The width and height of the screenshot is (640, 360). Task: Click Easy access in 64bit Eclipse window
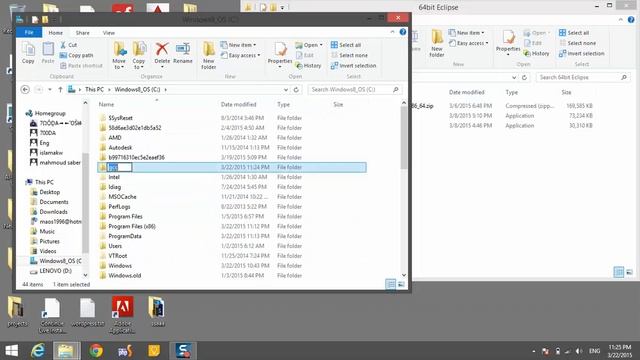(469, 43)
